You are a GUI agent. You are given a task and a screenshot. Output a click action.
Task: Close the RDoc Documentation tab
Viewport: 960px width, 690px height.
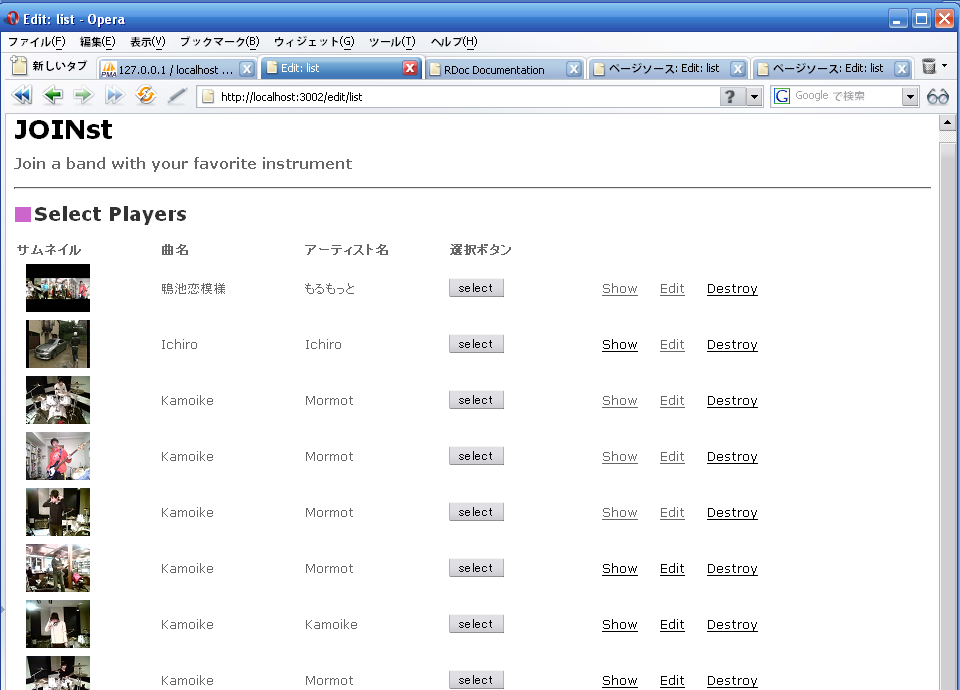(x=574, y=69)
